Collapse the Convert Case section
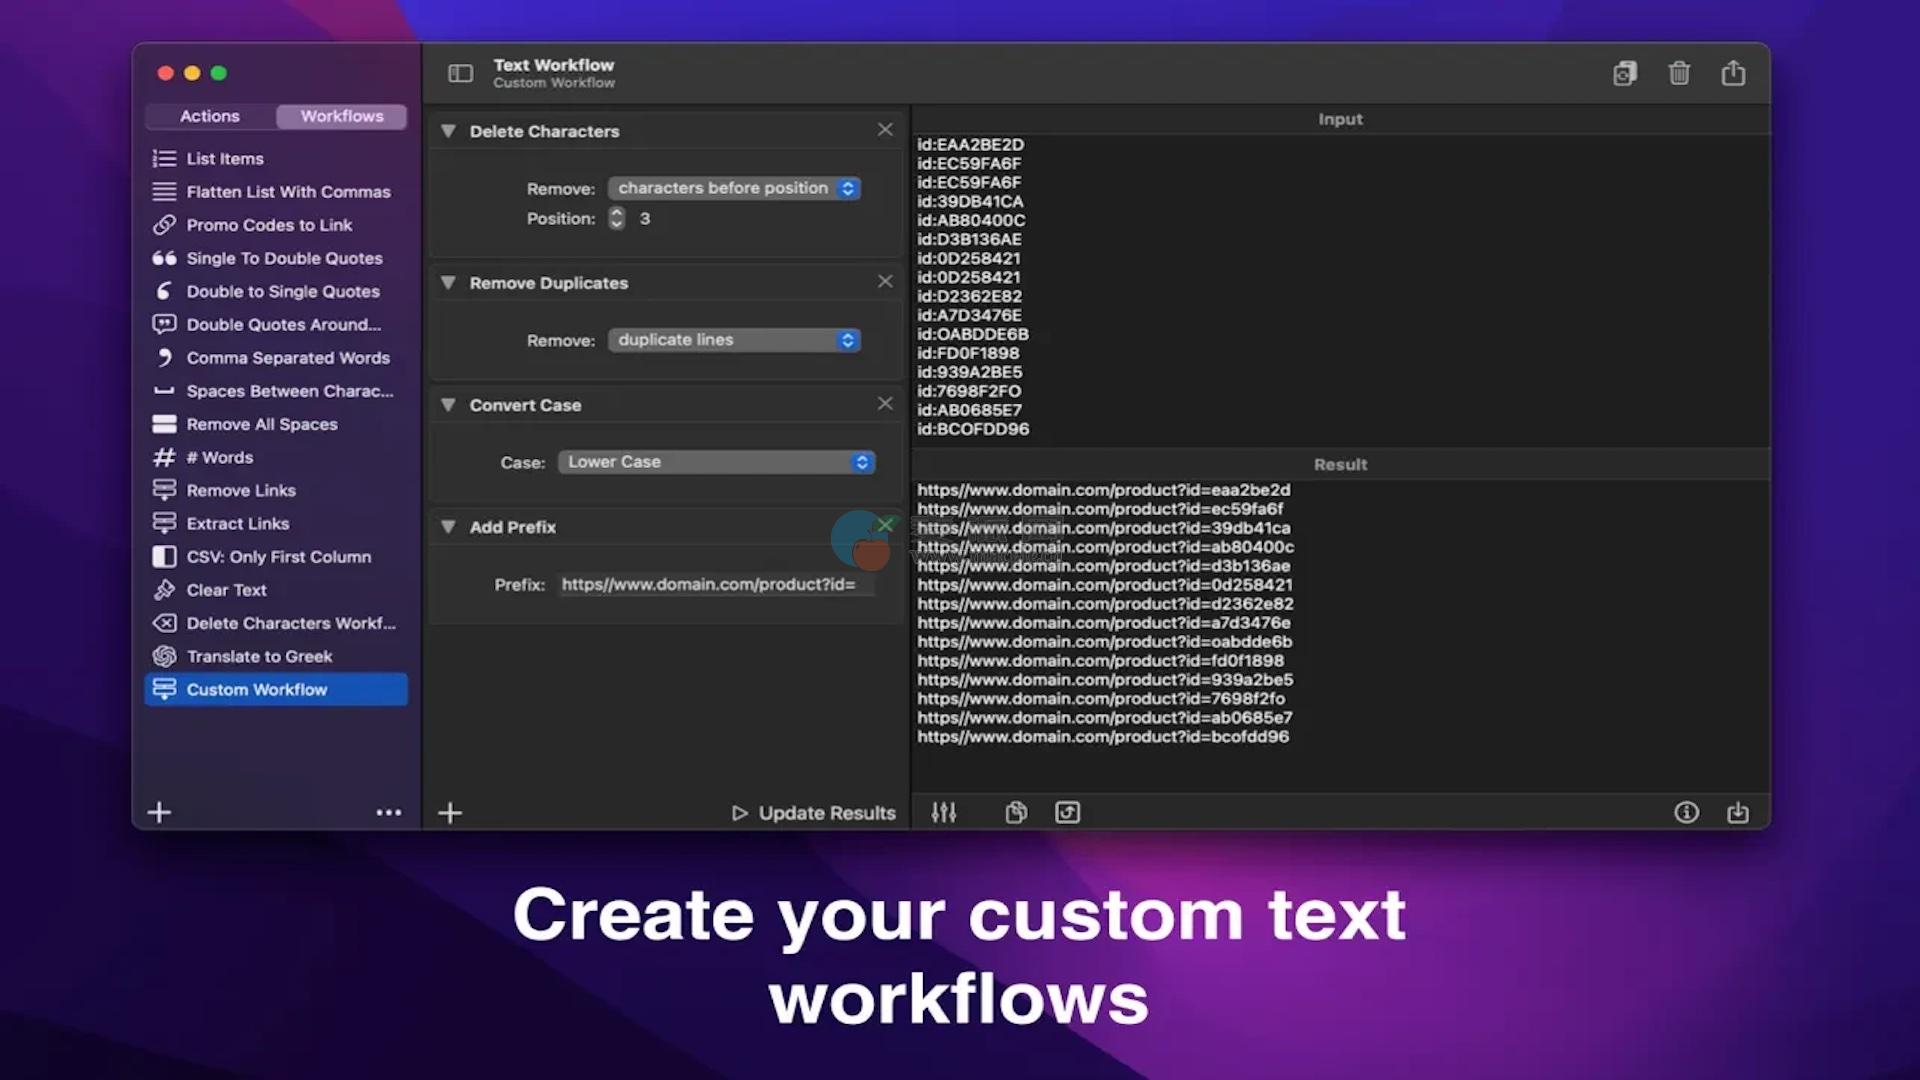The width and height of the screenshot is (1920, 1080). point(448,405)
